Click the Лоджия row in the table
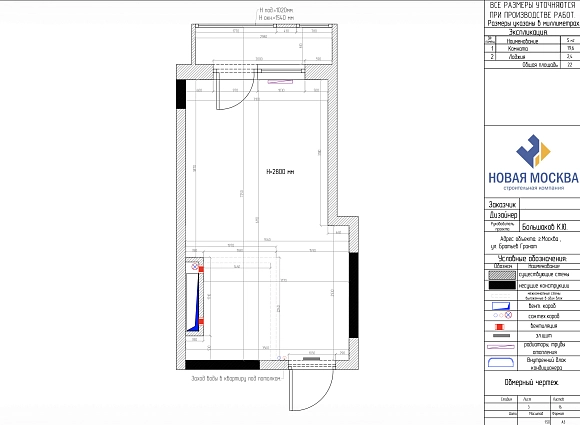 (x=532, y=57)
